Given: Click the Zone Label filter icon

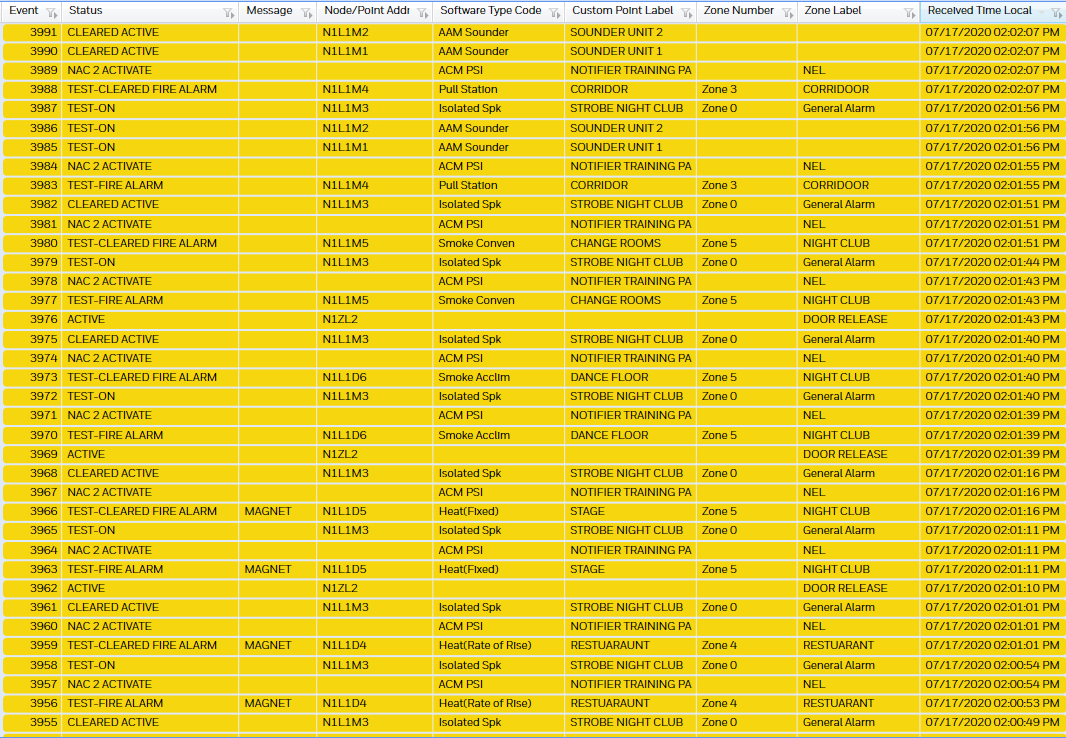Looking at the screenshot, I should [909, 13].
